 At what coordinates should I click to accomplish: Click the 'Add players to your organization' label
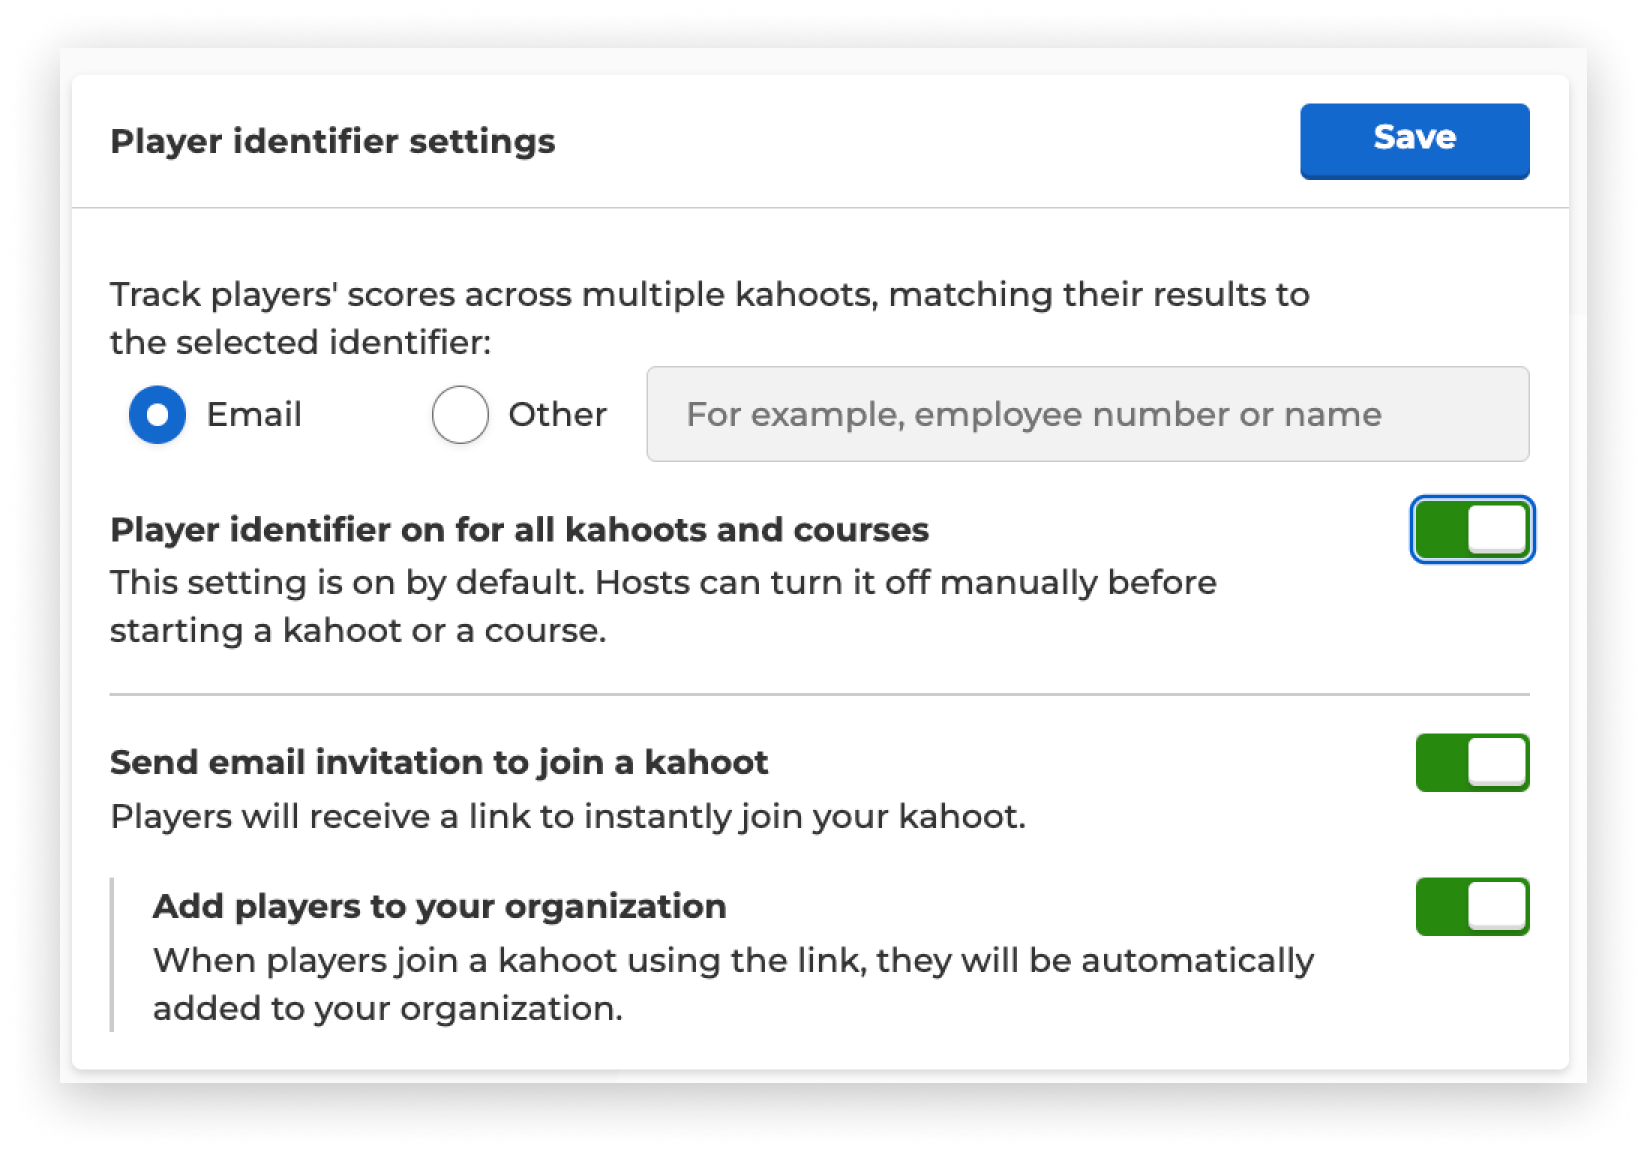[x=439, y=906]
